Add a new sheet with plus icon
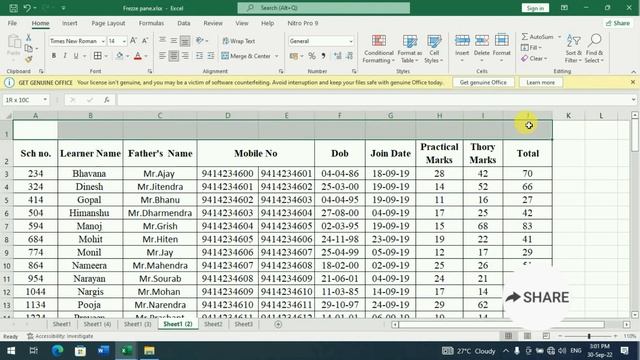 (278, 324)
